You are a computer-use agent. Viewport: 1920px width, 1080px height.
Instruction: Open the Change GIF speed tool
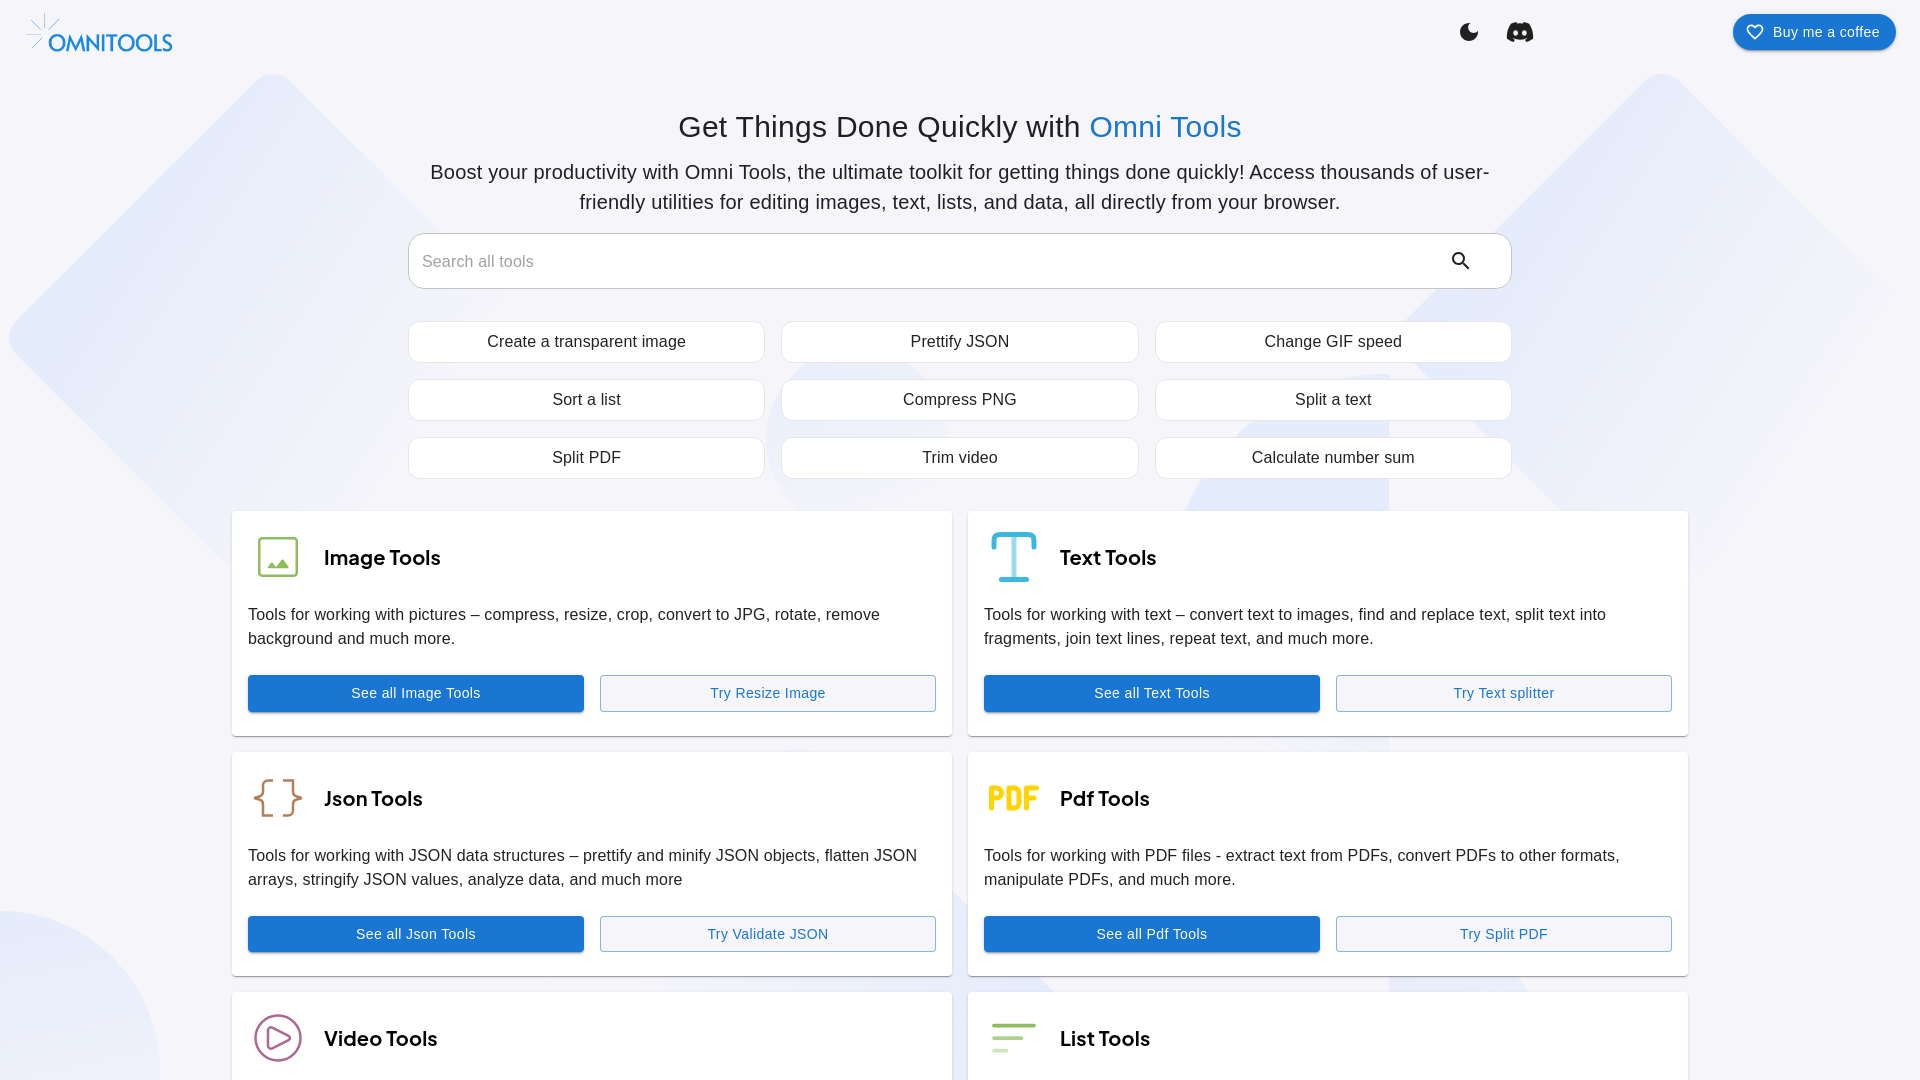(1332, 342)
